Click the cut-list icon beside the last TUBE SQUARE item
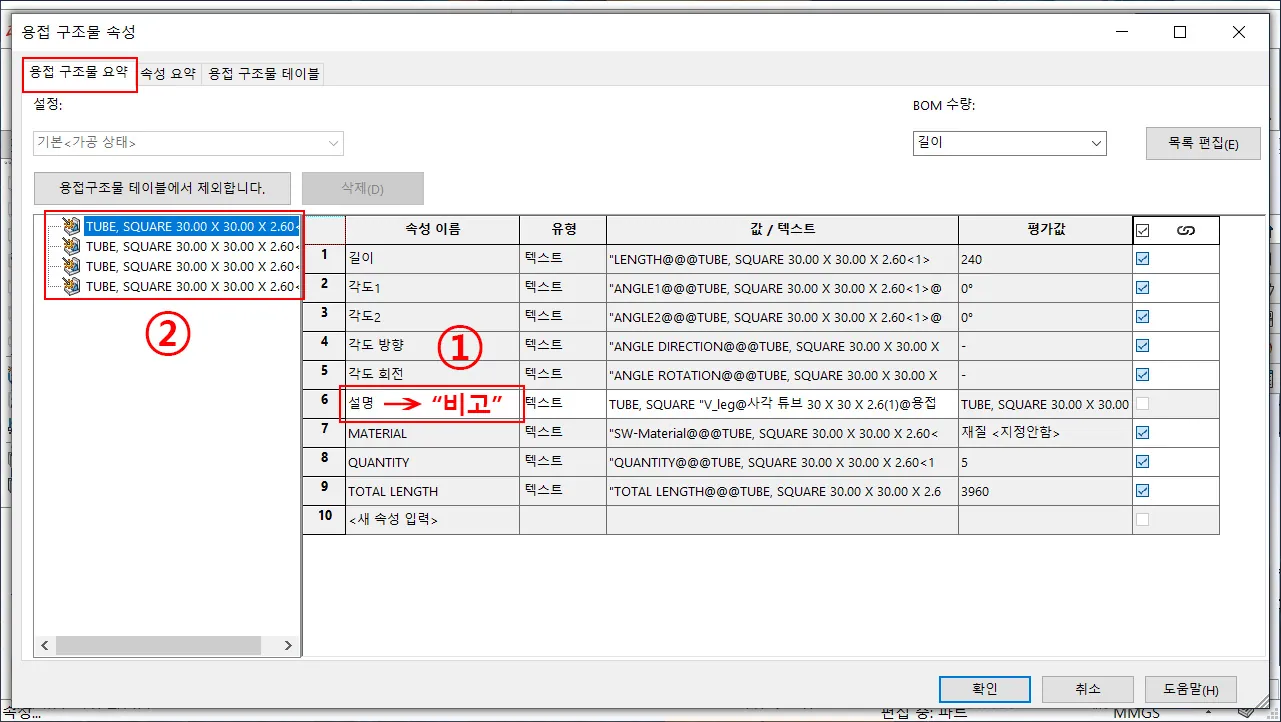1281x722 pixels. pyautogui.click(x=68, y=285)
